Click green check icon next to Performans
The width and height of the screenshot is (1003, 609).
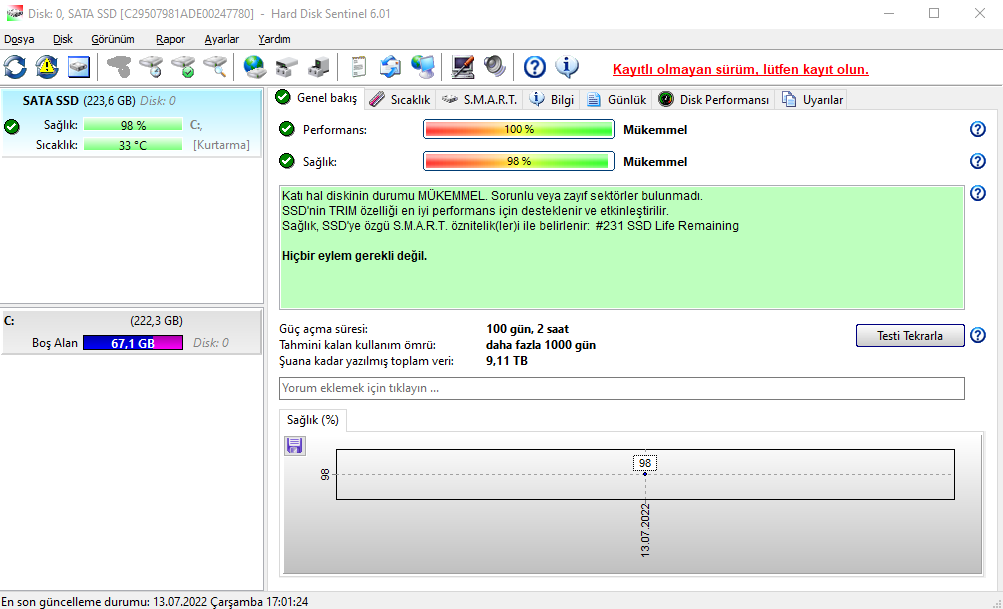click(x=287, y=129)
